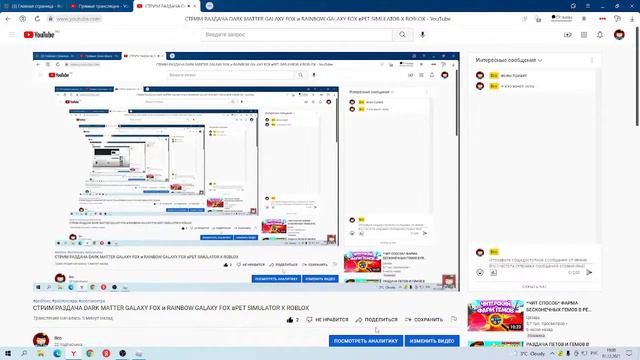Click the 'ПОСМОТРЕТЬ АНАЛИТИКУ' button

coord(366,341)
